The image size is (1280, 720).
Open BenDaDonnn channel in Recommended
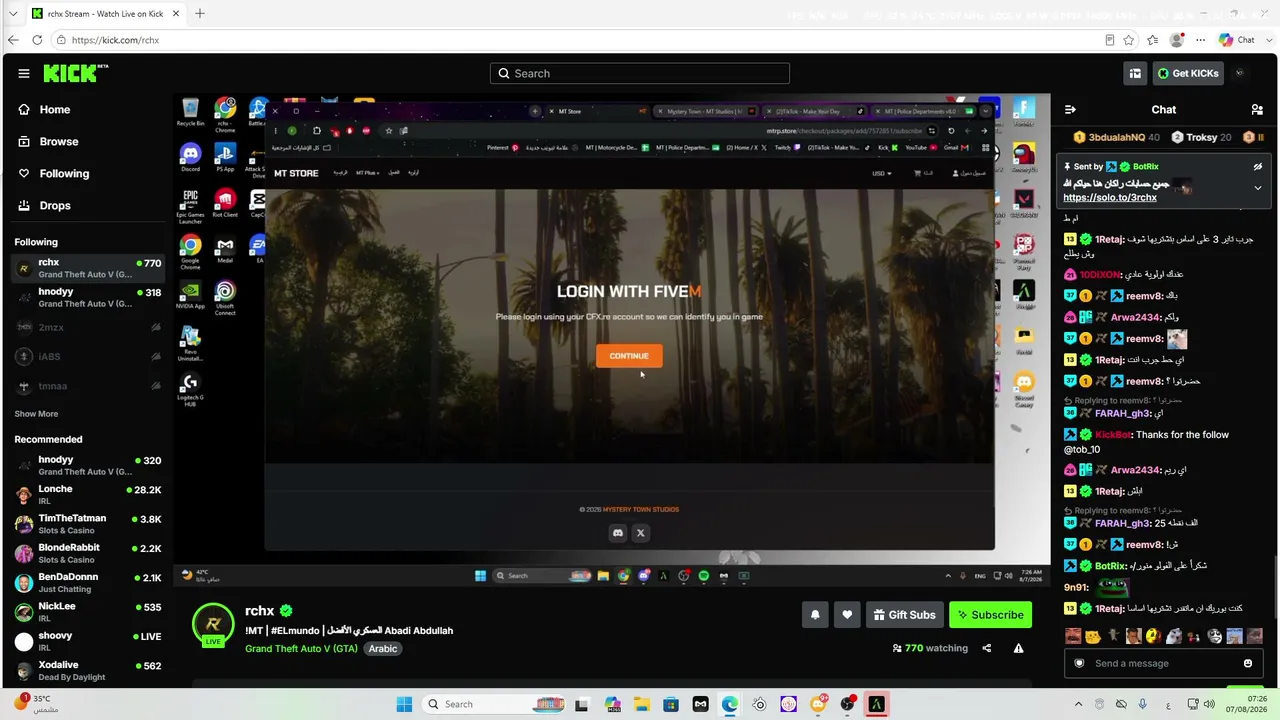(x=88, y=583)
